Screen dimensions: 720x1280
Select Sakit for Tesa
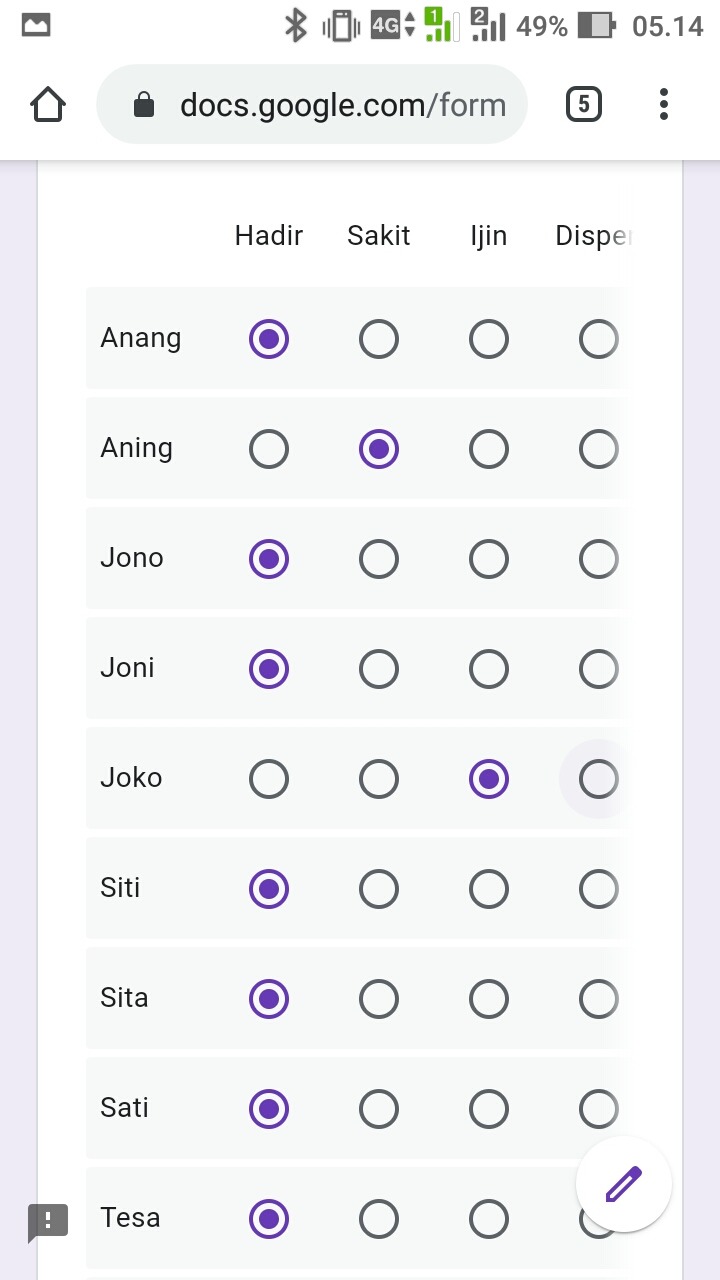pos(379,1219)
